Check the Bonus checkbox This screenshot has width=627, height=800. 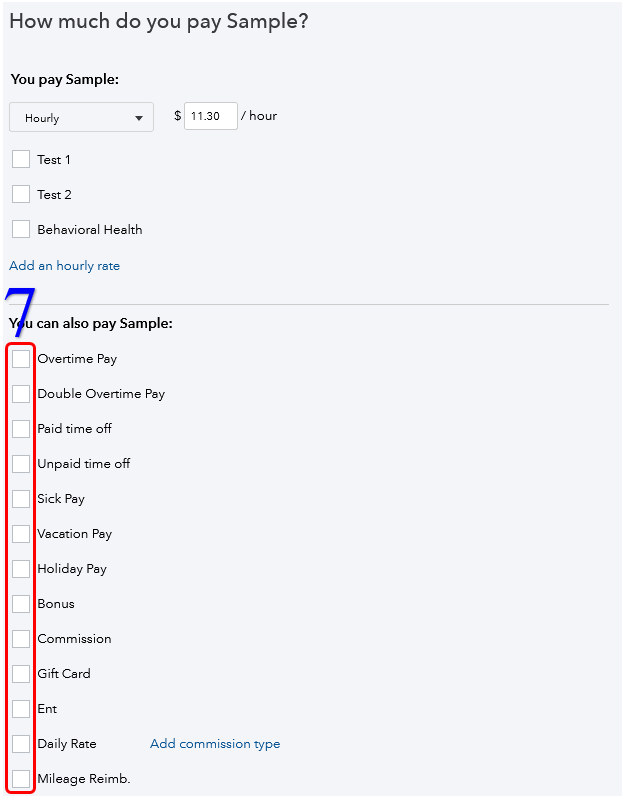(21, 604)
